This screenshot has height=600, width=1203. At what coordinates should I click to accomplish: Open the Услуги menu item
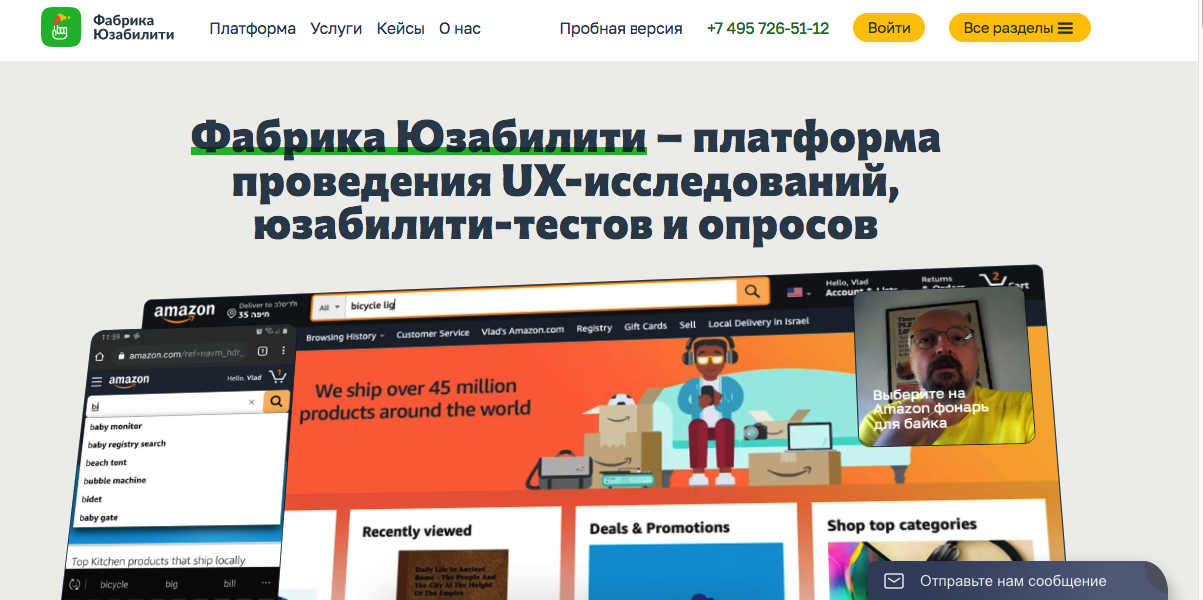pos(336,28)
